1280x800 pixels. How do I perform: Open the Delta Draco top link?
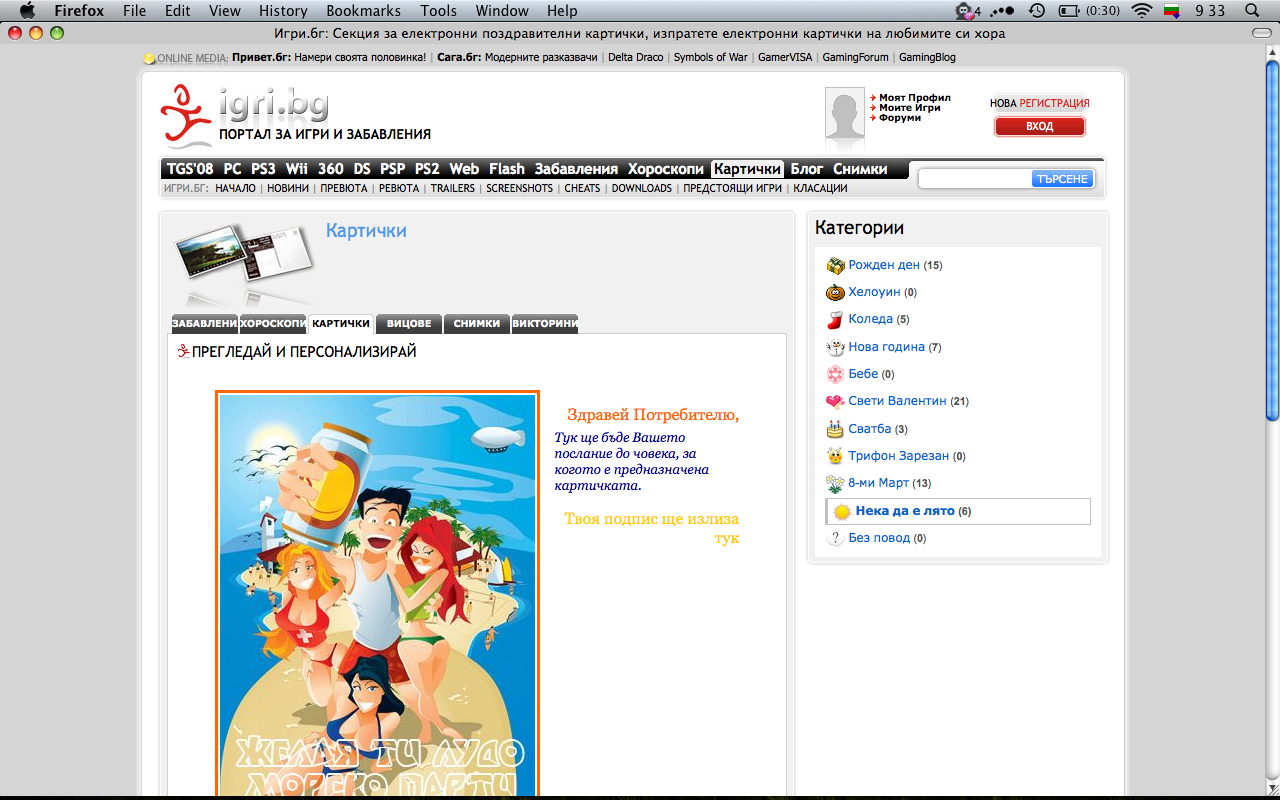click(x=635, y=57)
